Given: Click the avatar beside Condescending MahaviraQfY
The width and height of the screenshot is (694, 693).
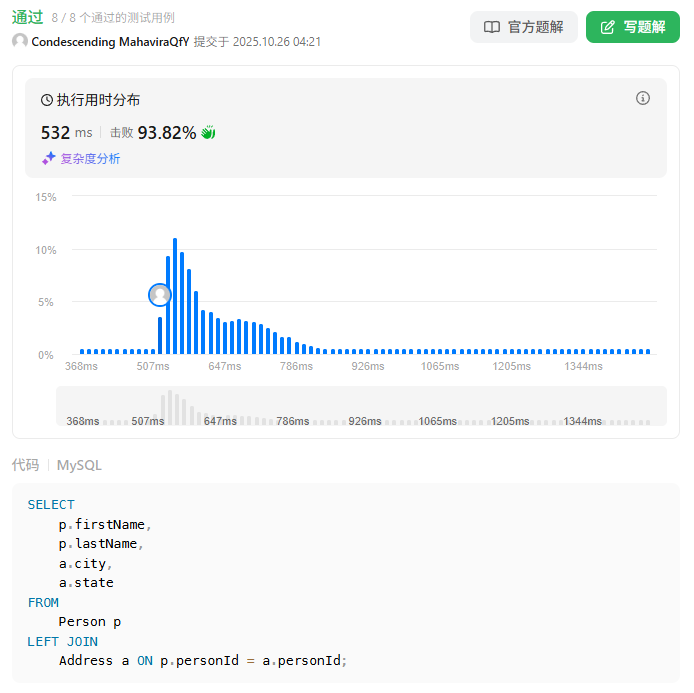Looking at the screenshot, I should (x=20, y=42).
